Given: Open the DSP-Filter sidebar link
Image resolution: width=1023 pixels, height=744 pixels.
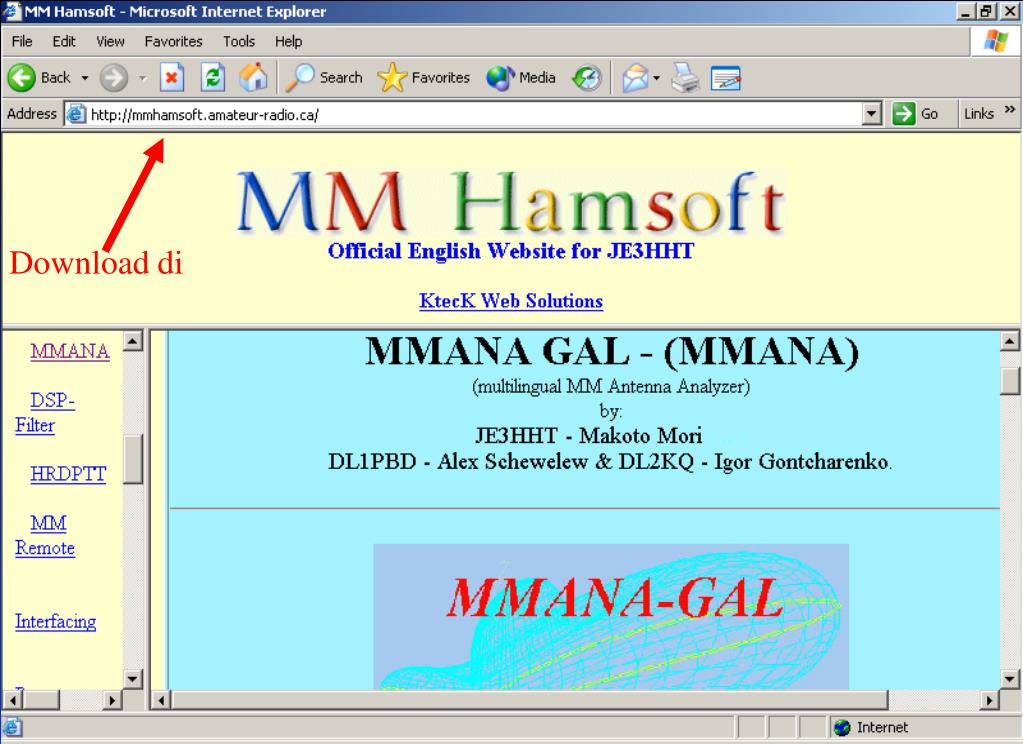Looking at the screenshot, I should pos(45,412).
